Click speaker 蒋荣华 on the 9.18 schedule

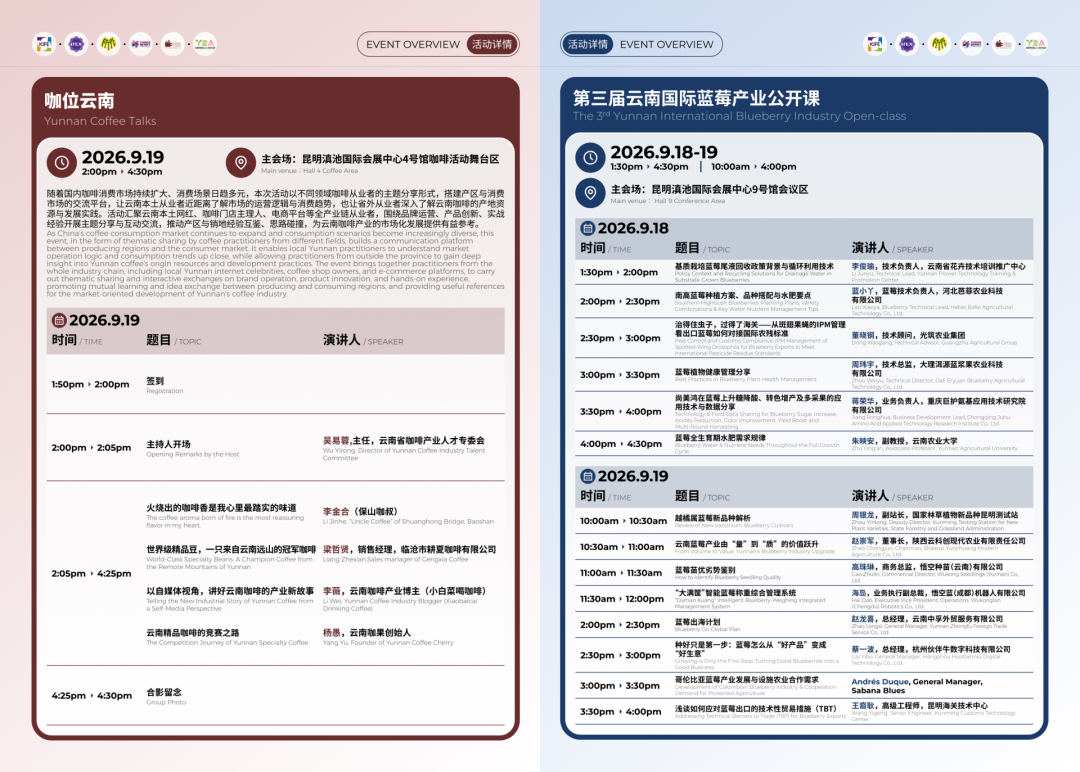pyautogui.click(x=938, y=412)
